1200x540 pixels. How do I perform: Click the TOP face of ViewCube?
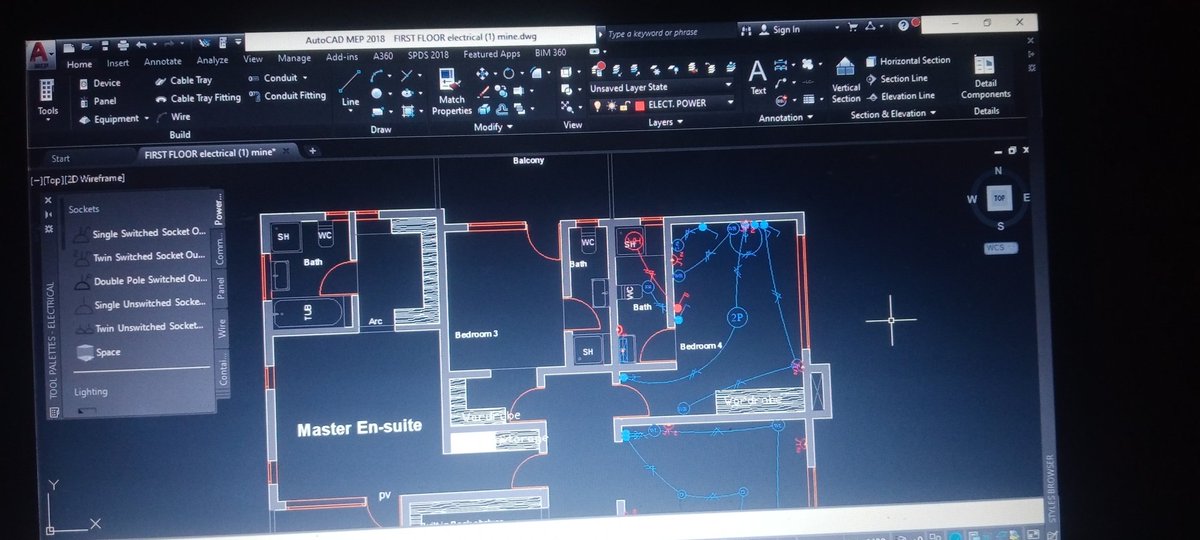(998, 198)
